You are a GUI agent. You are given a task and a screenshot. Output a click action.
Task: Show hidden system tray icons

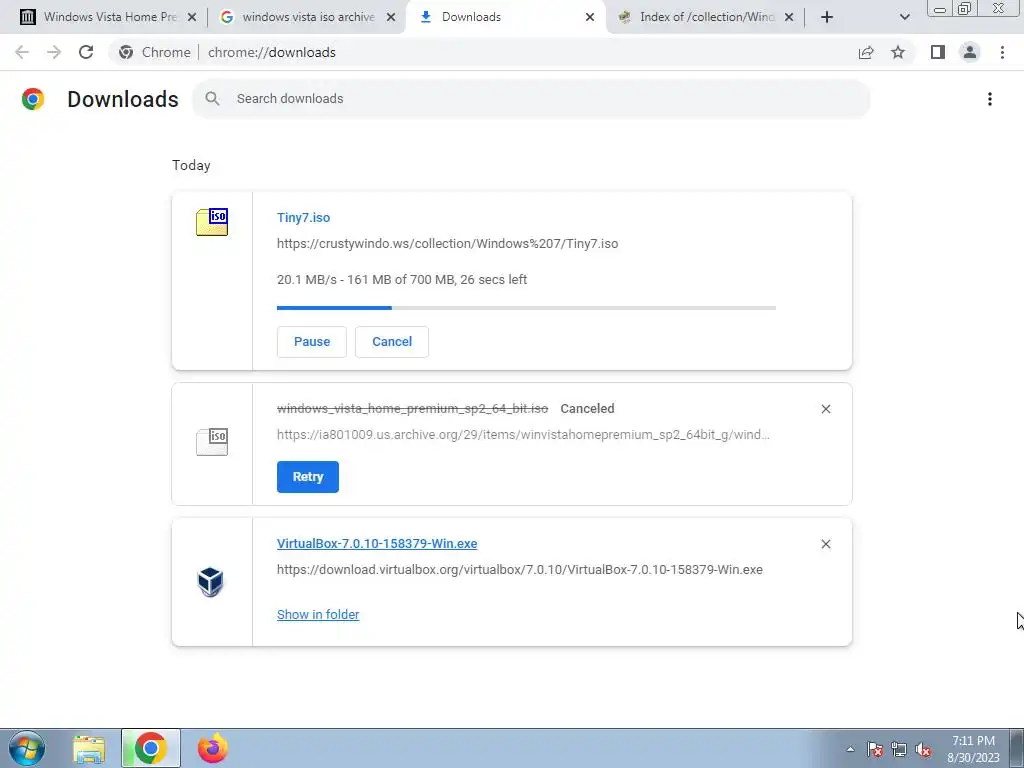pyautogui.click(x=850, y=749)
